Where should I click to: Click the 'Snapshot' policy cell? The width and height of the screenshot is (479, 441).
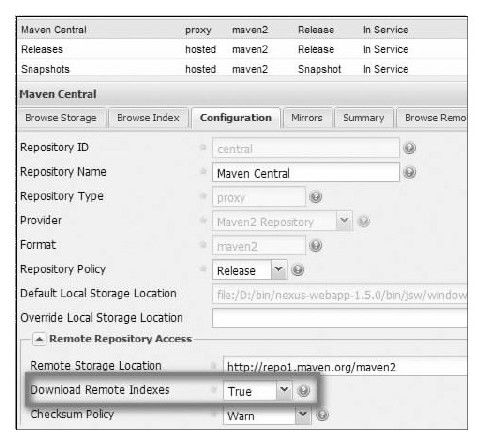[319, 69]
